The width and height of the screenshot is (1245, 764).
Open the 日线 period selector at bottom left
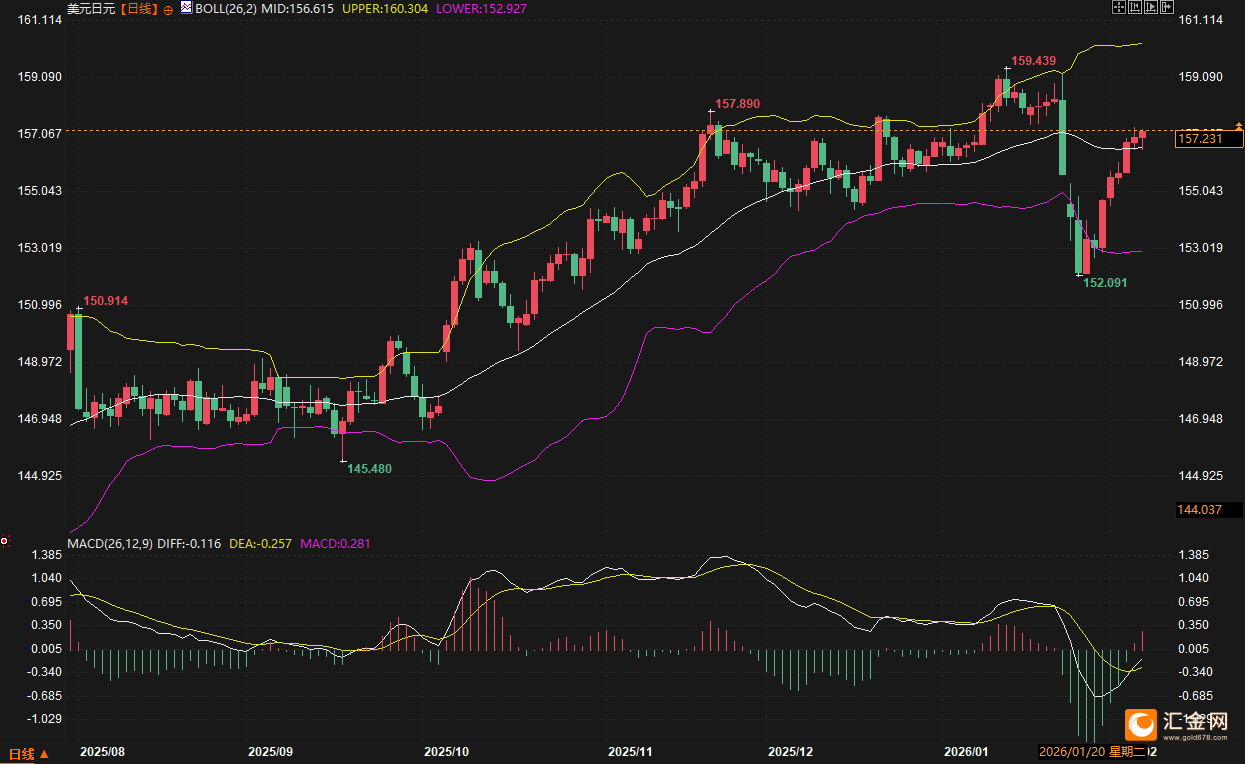[x=28, y=753]
